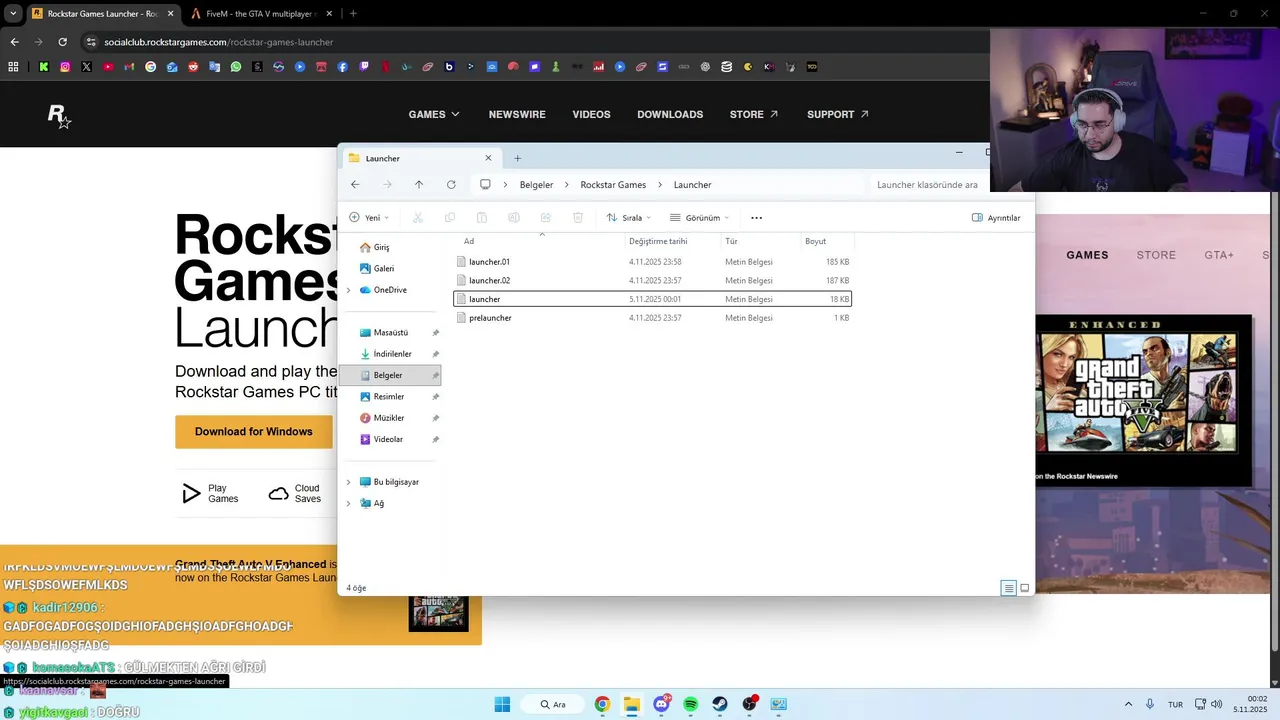Select the launcher.01 file

pos(653,262)
